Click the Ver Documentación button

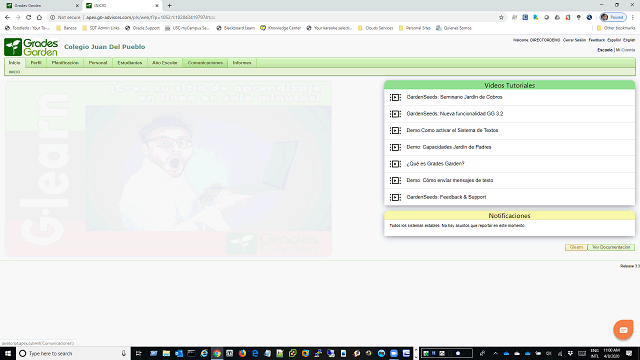coord(611,247)
